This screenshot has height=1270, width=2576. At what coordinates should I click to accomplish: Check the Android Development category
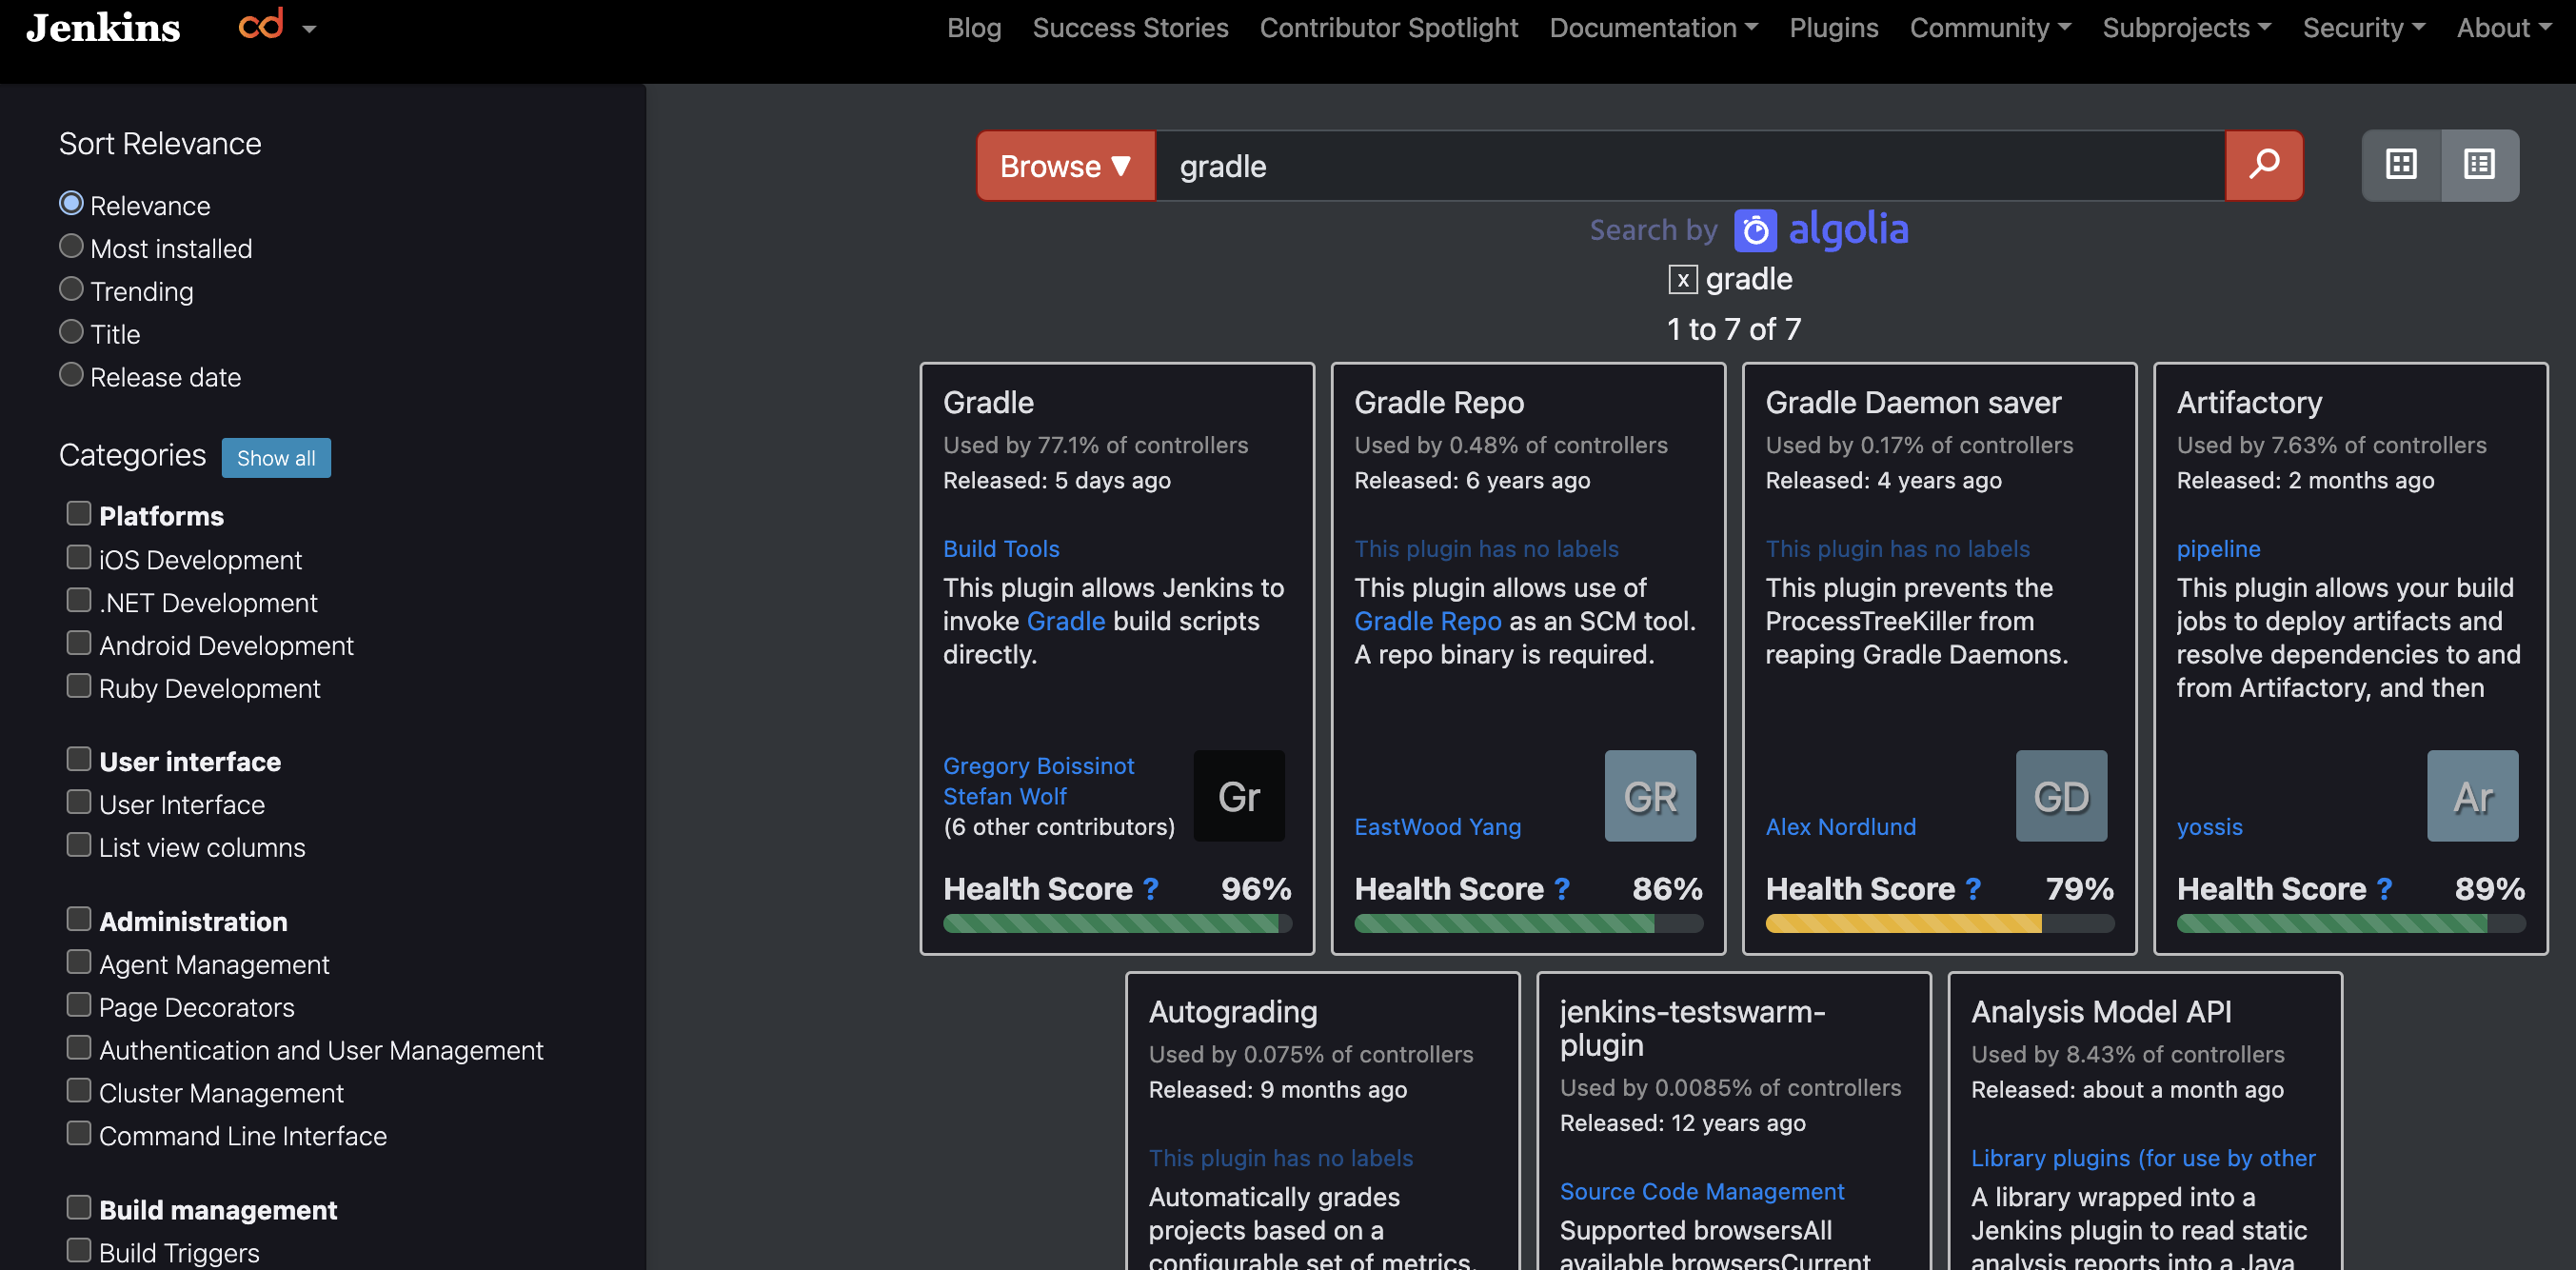[x=79, y=643]
